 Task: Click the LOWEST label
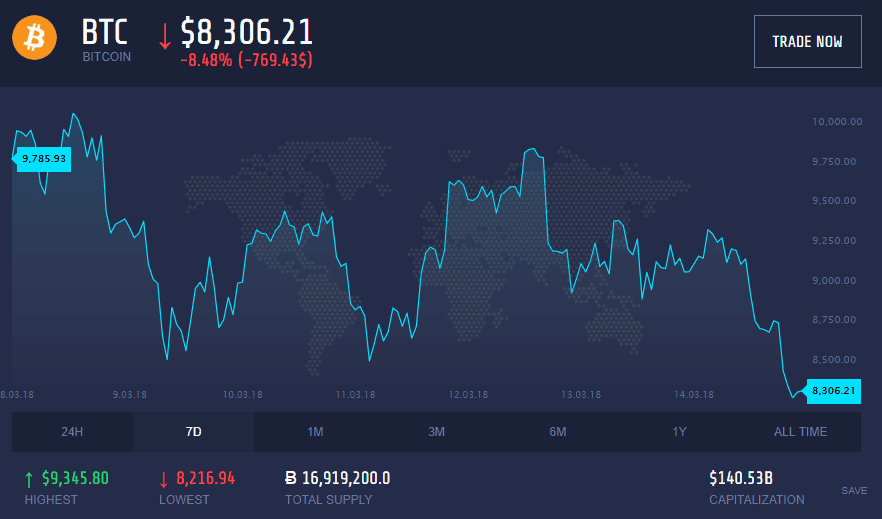(x=184, y=499)
